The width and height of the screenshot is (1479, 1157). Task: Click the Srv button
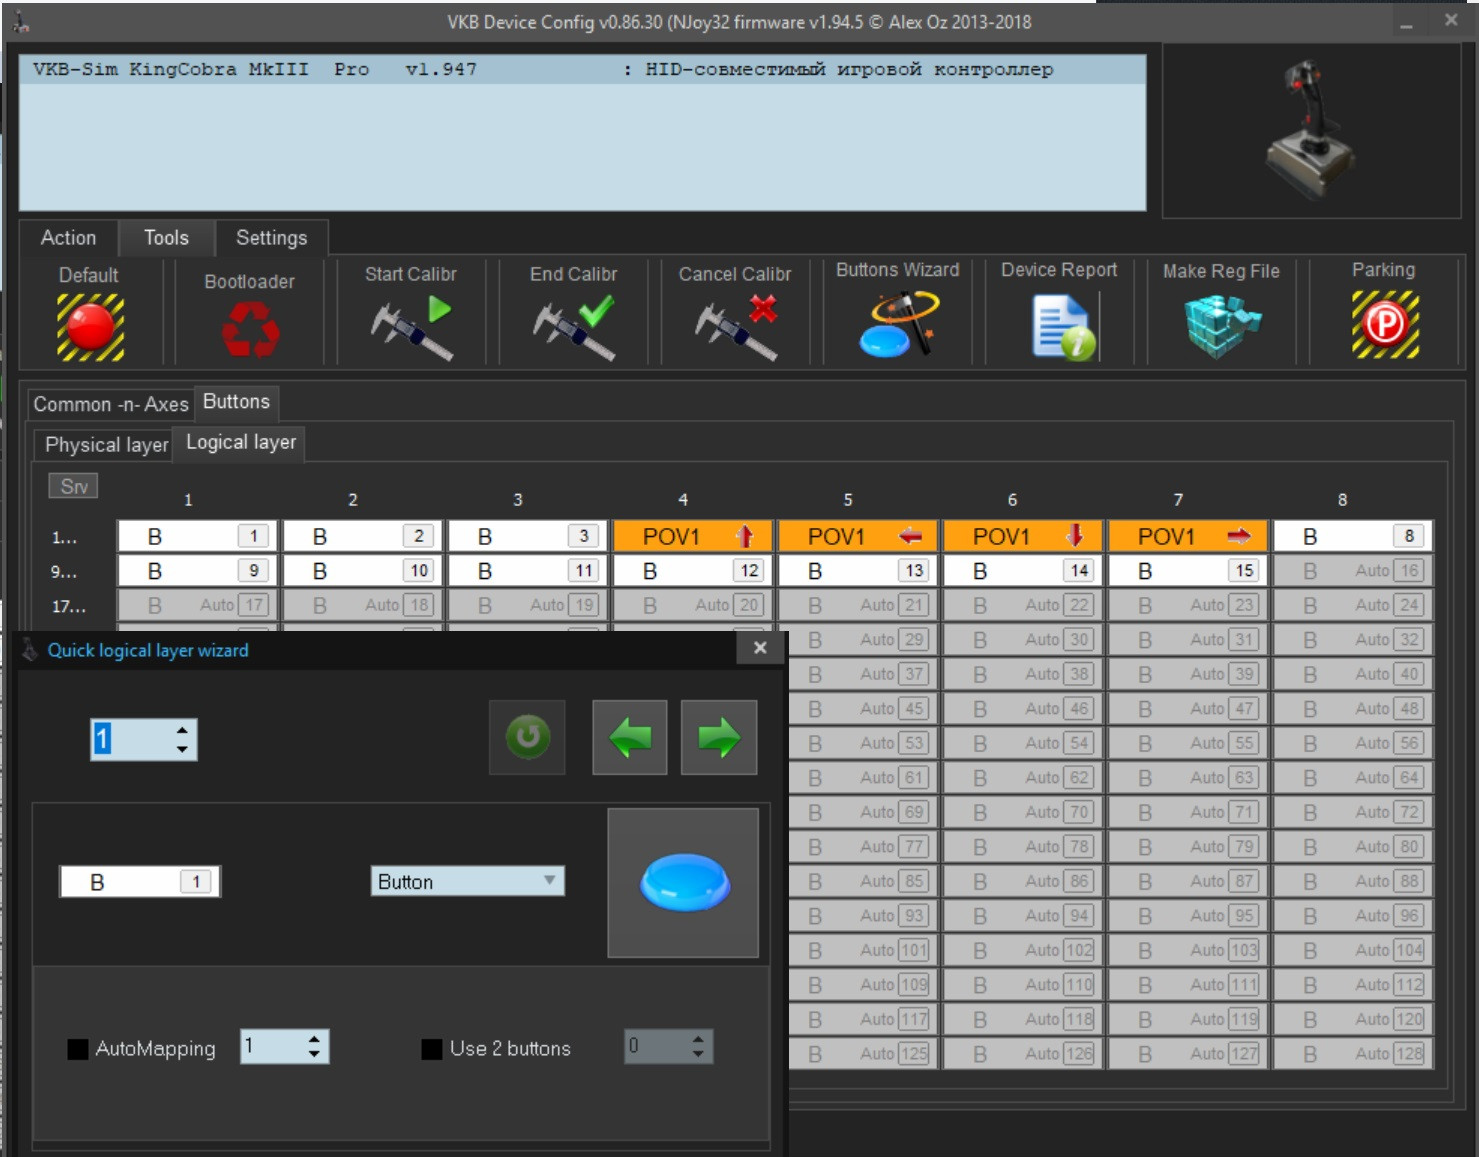(x=73, y=486)
